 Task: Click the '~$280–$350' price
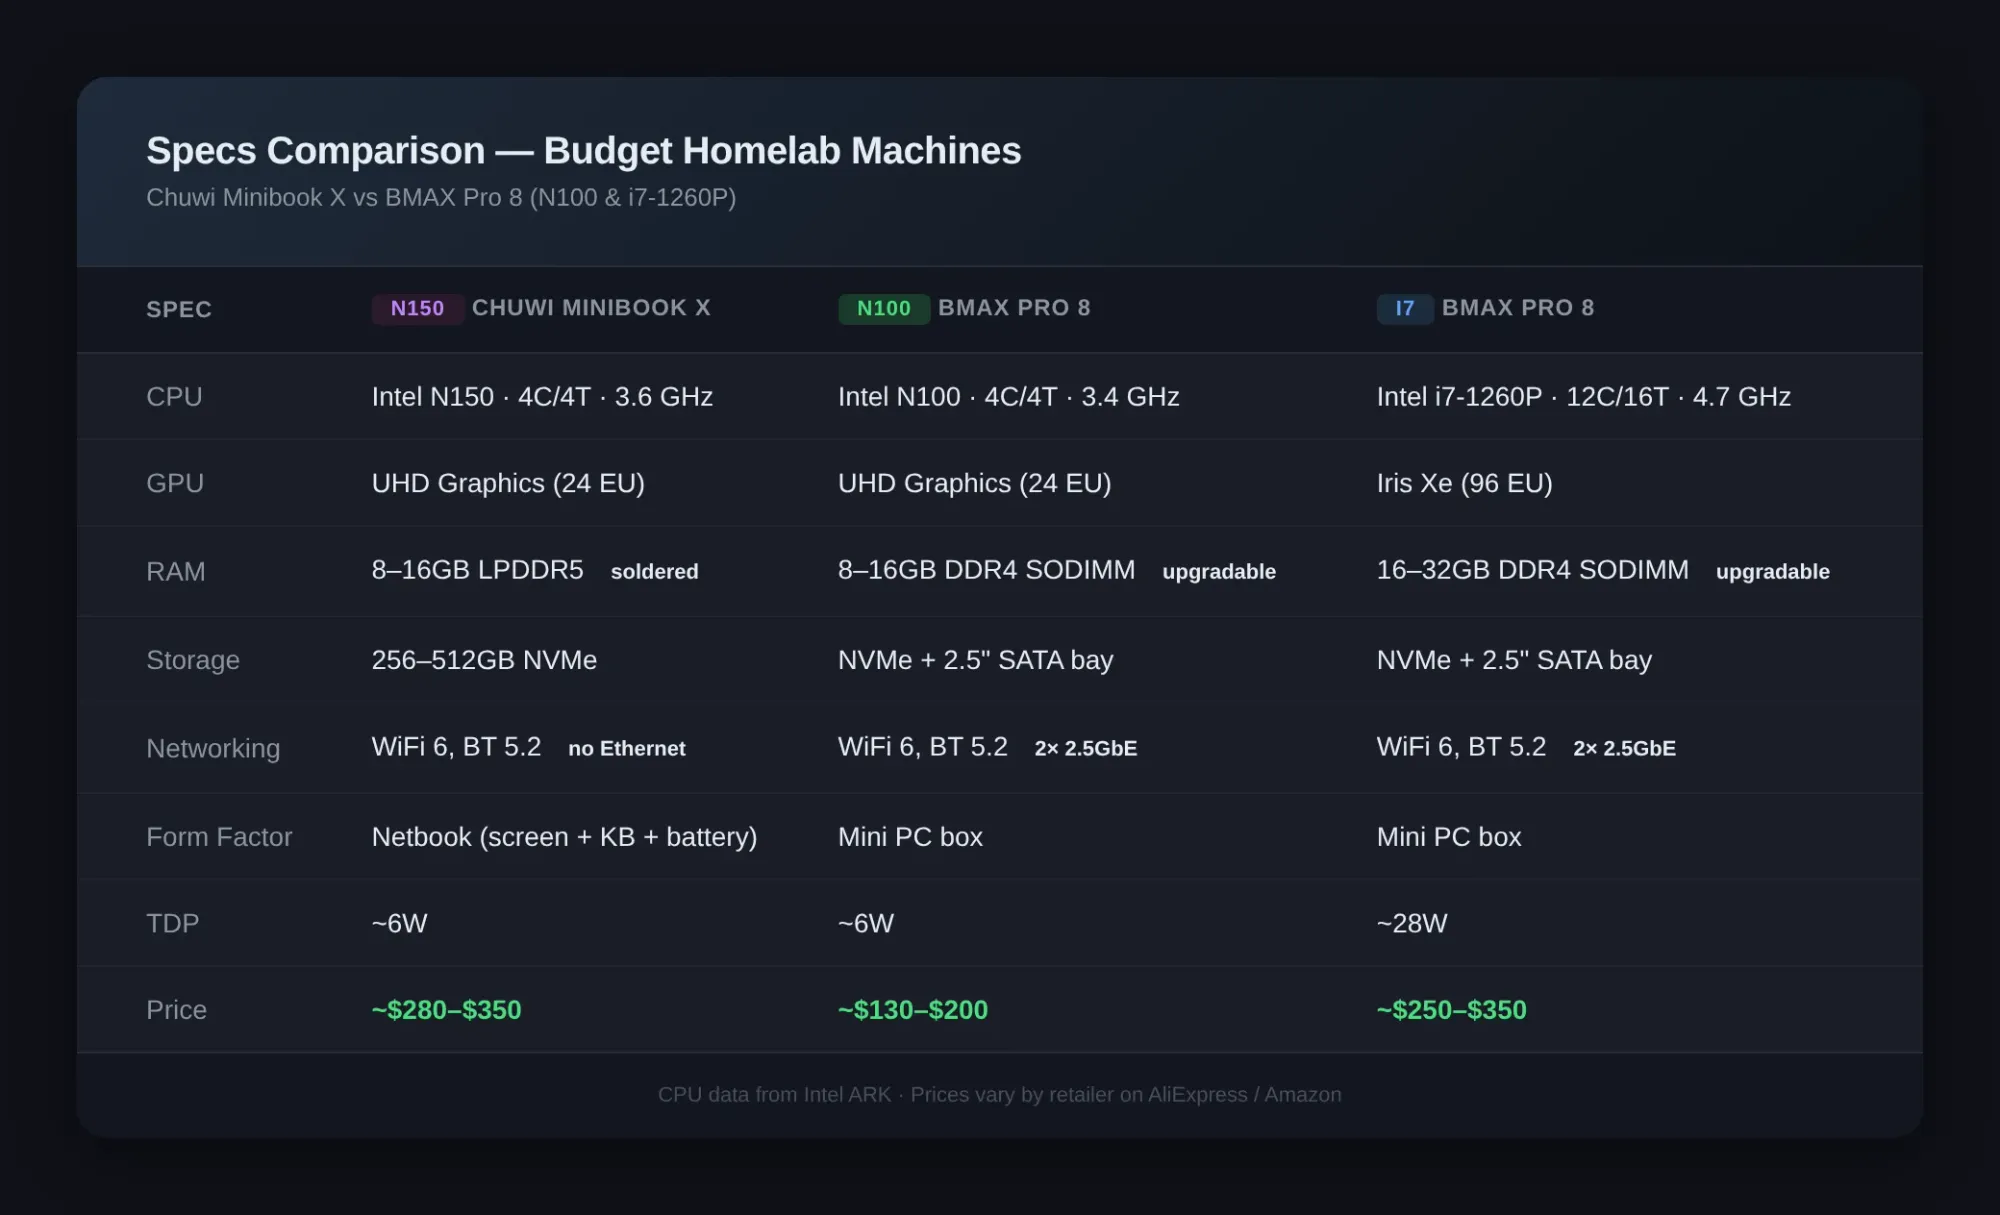click(447, 1011)
